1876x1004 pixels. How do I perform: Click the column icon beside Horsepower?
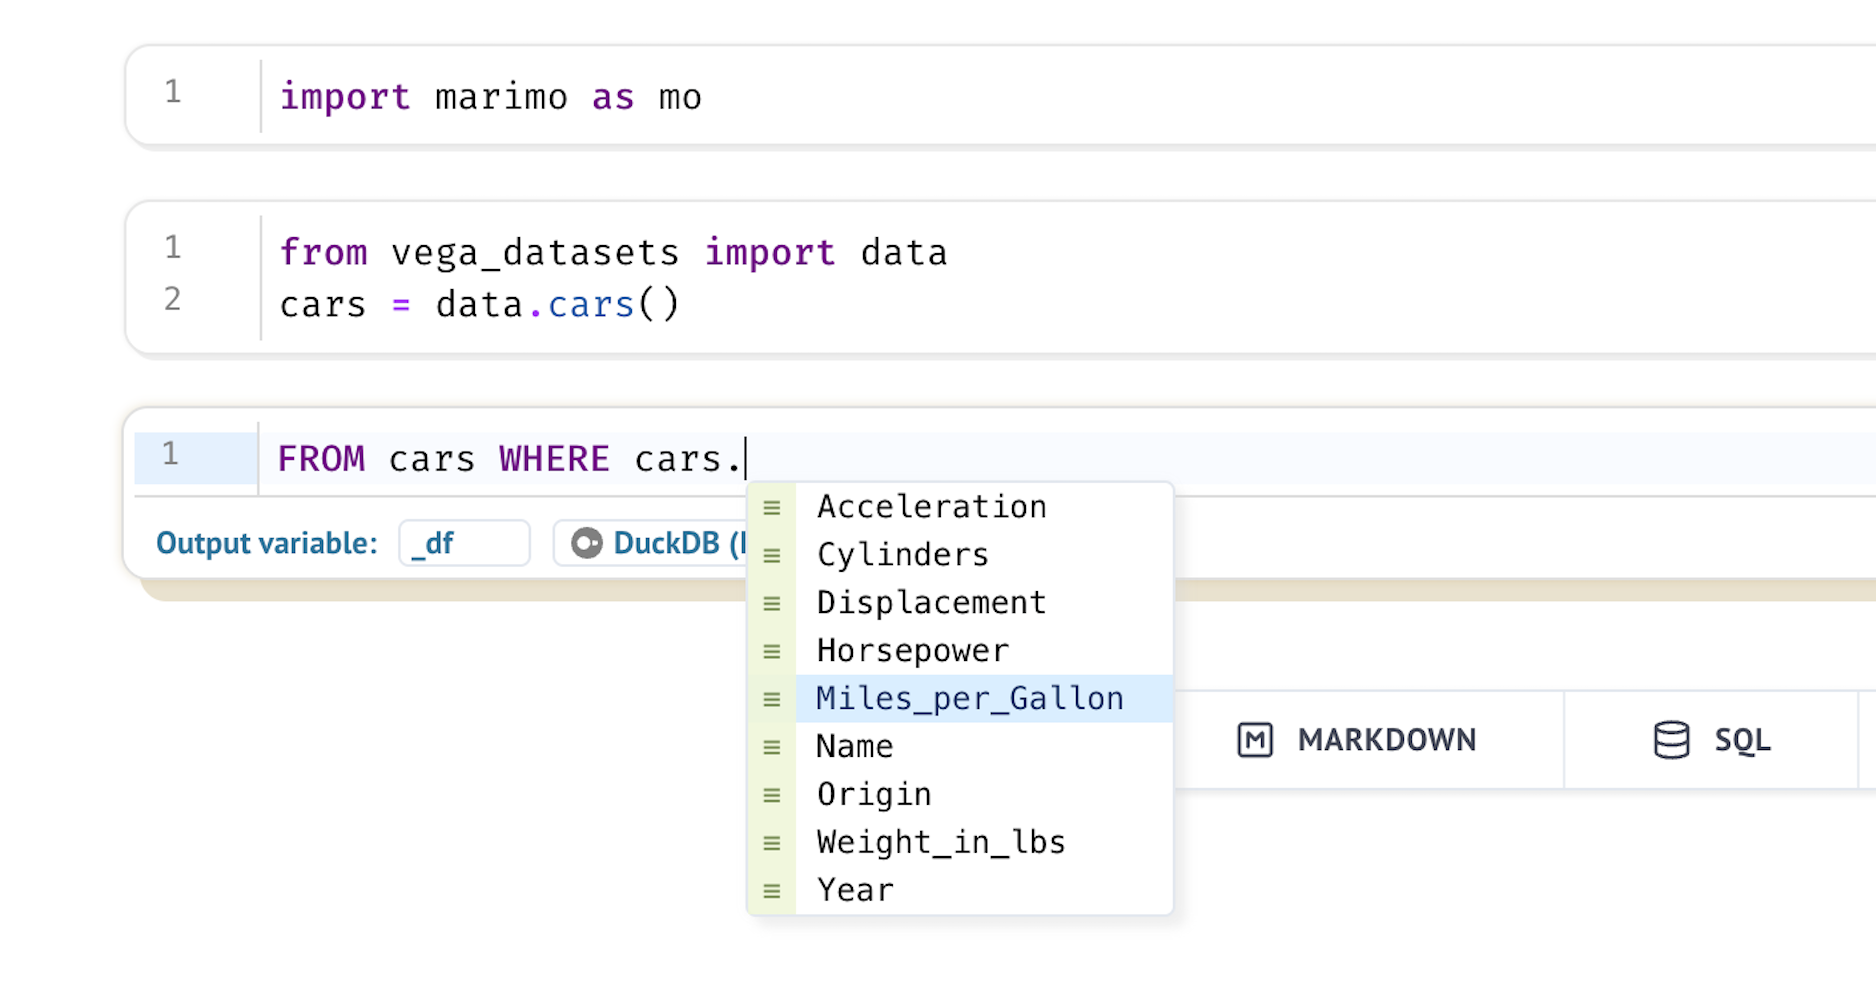point(772,652)
